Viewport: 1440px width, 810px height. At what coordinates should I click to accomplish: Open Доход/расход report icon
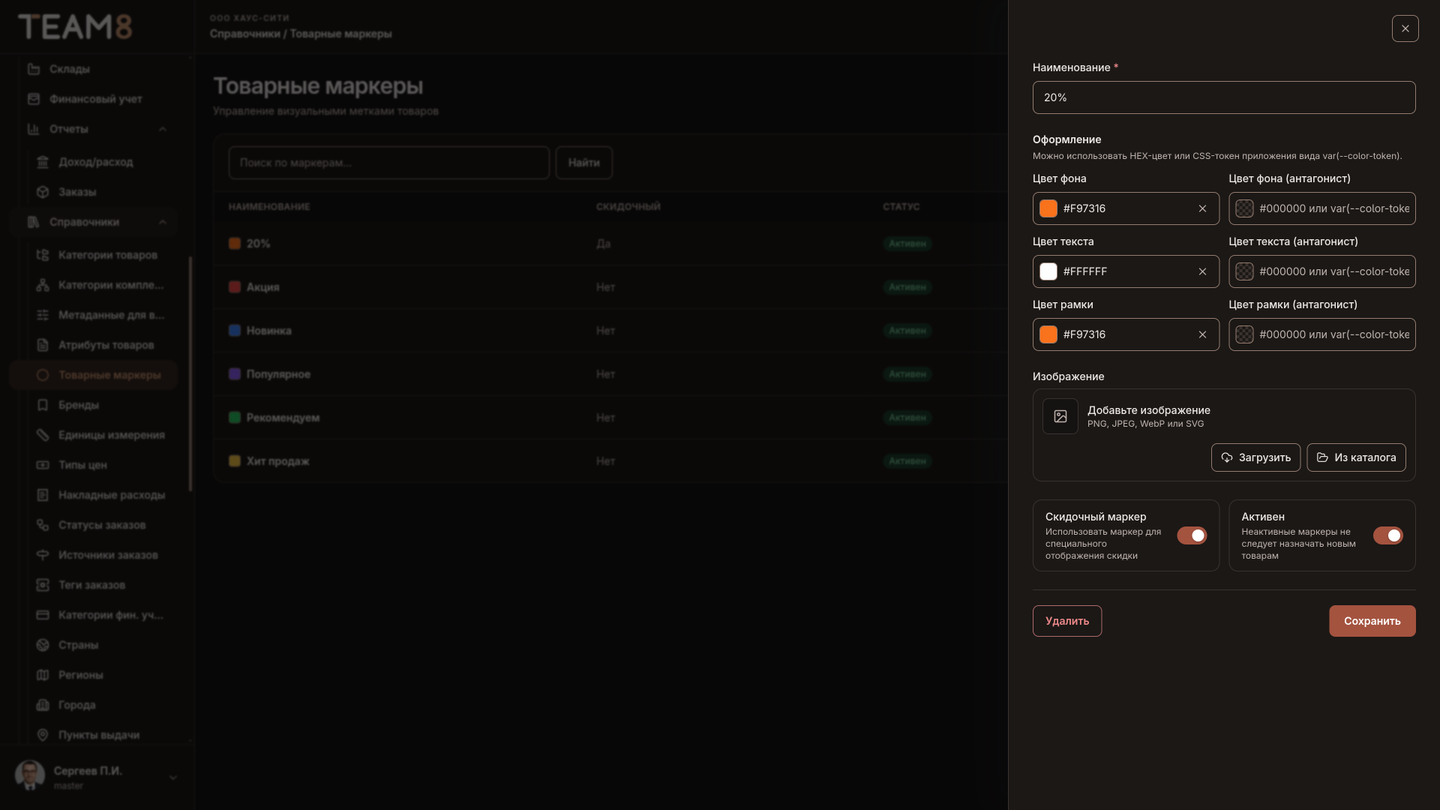[x=42, y=162]
